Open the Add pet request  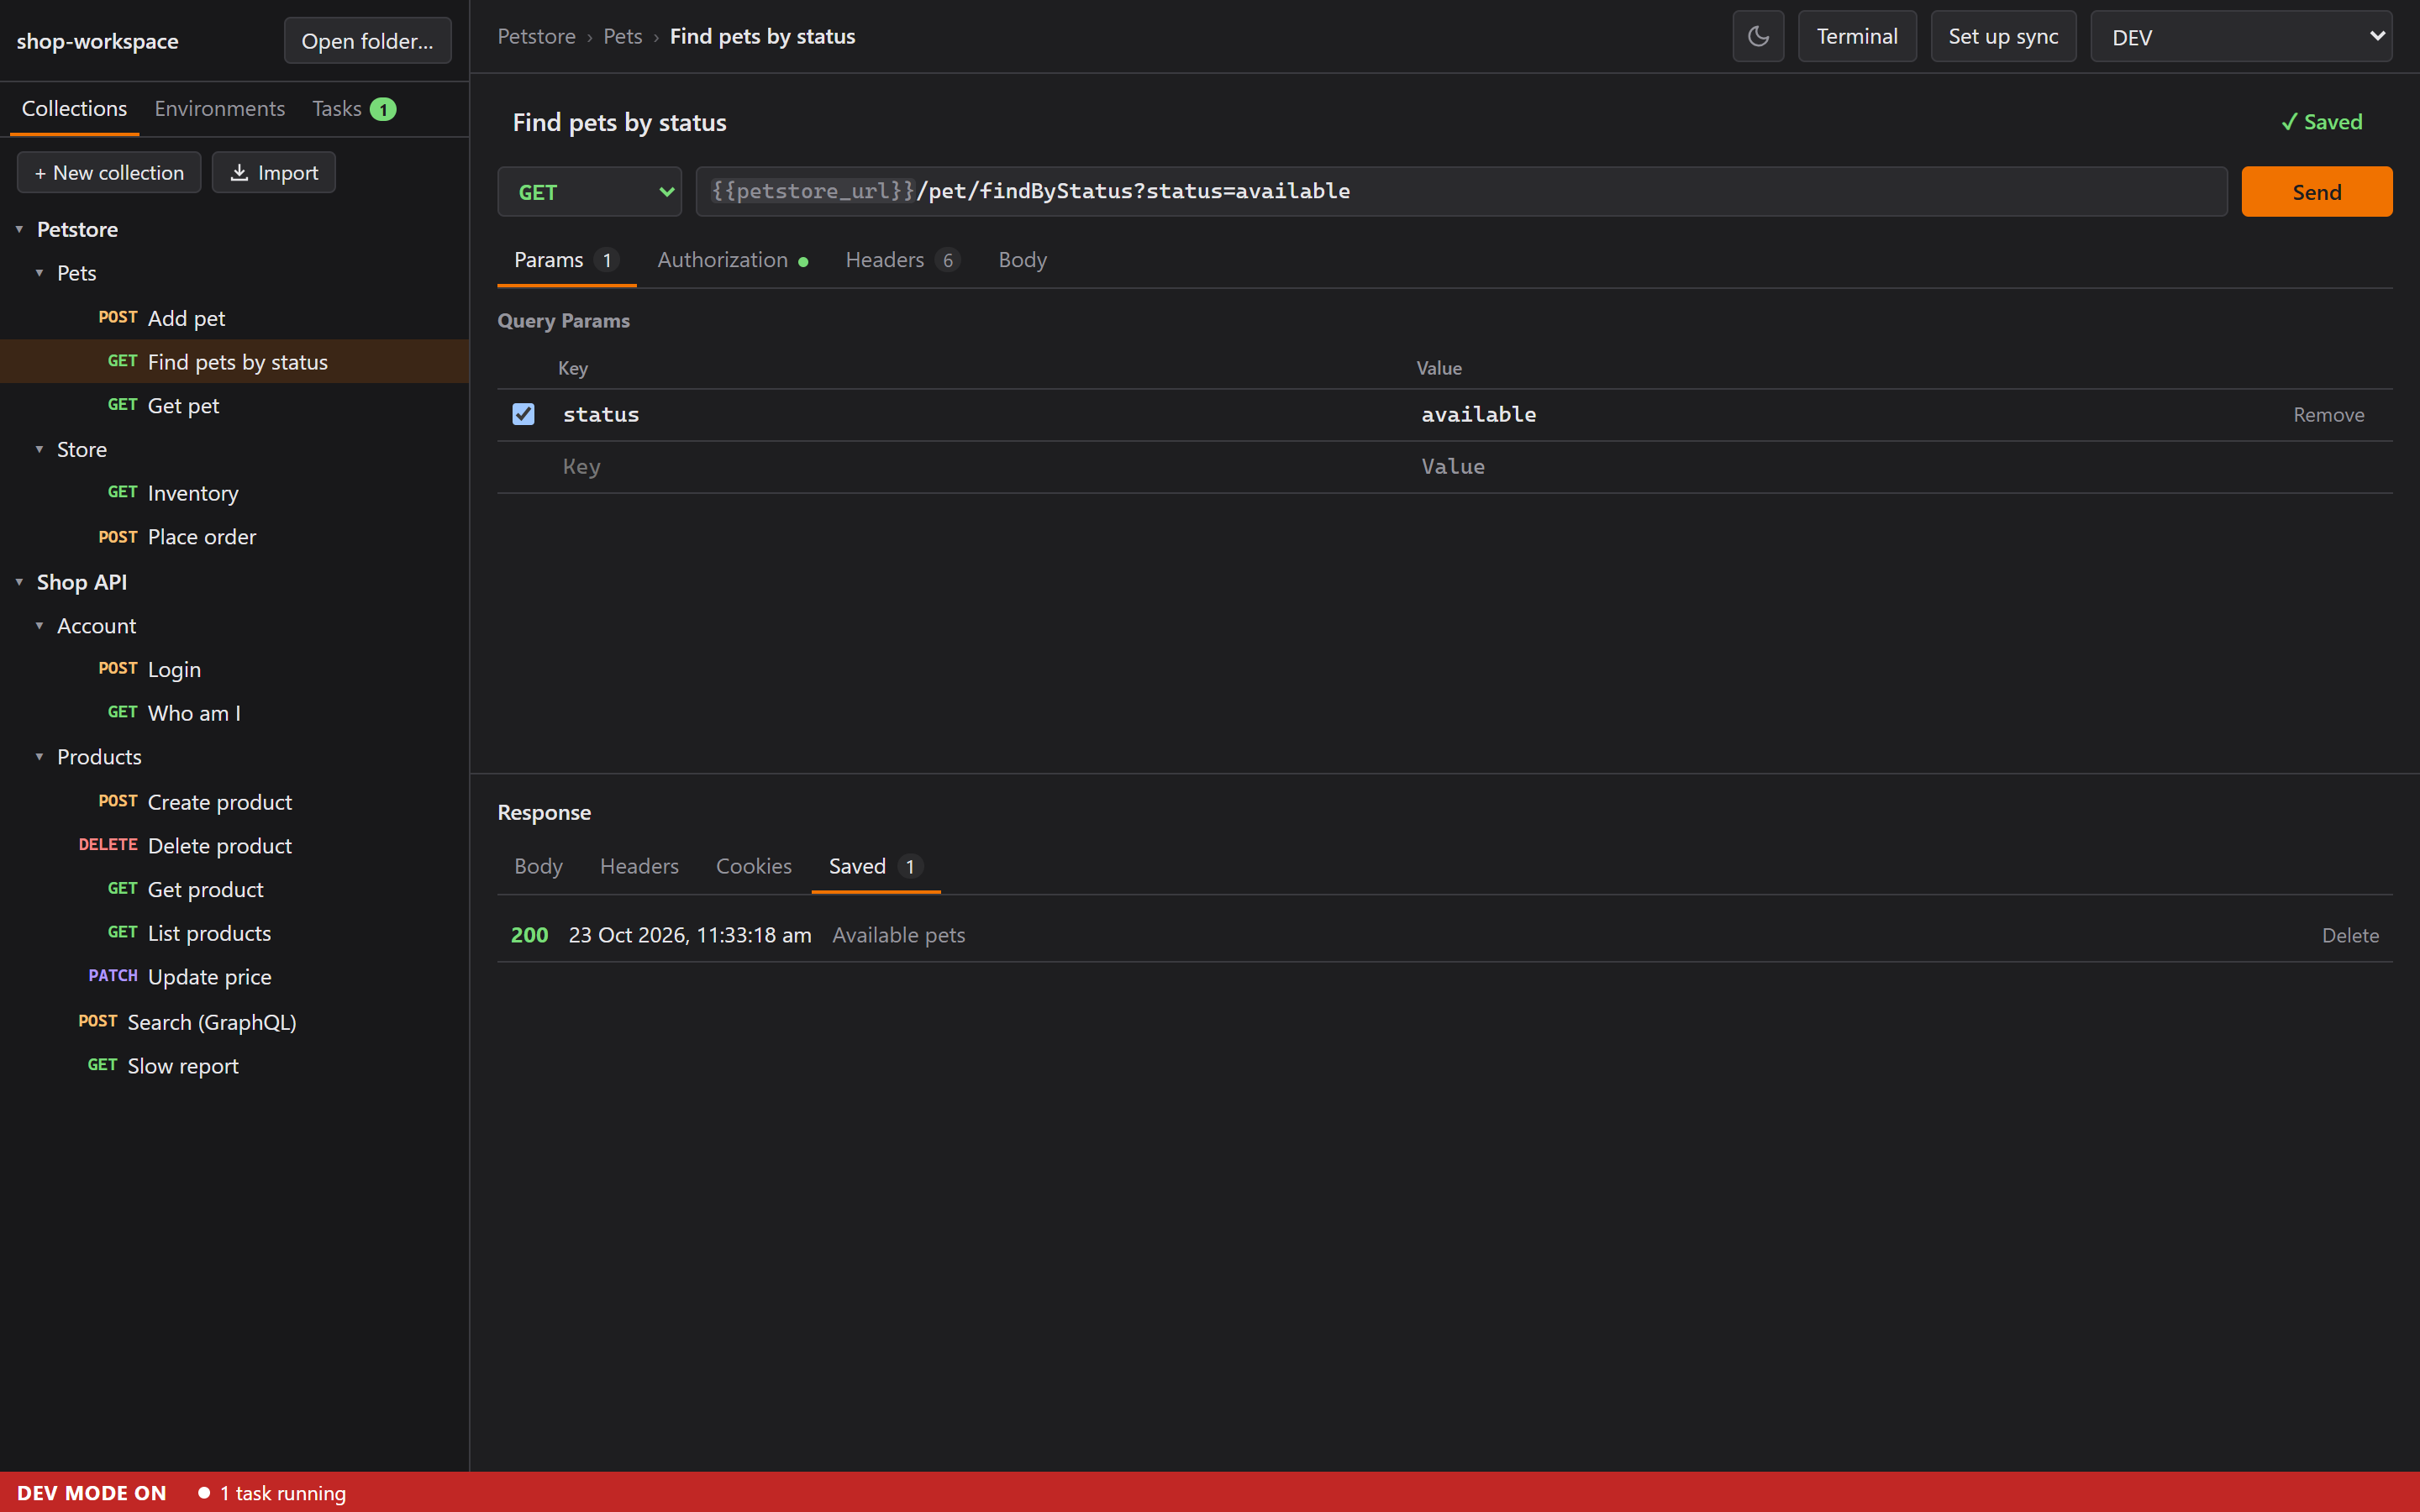234,318
